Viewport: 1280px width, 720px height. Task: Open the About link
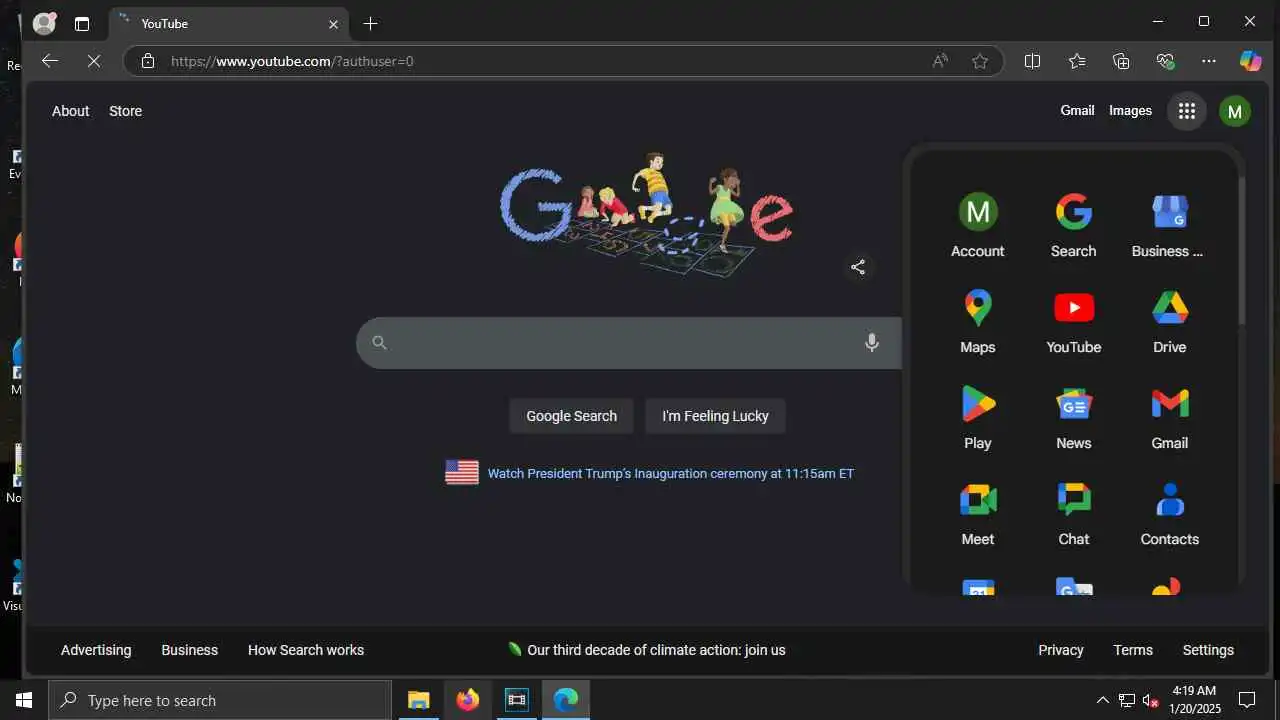(x=70, y=111)
